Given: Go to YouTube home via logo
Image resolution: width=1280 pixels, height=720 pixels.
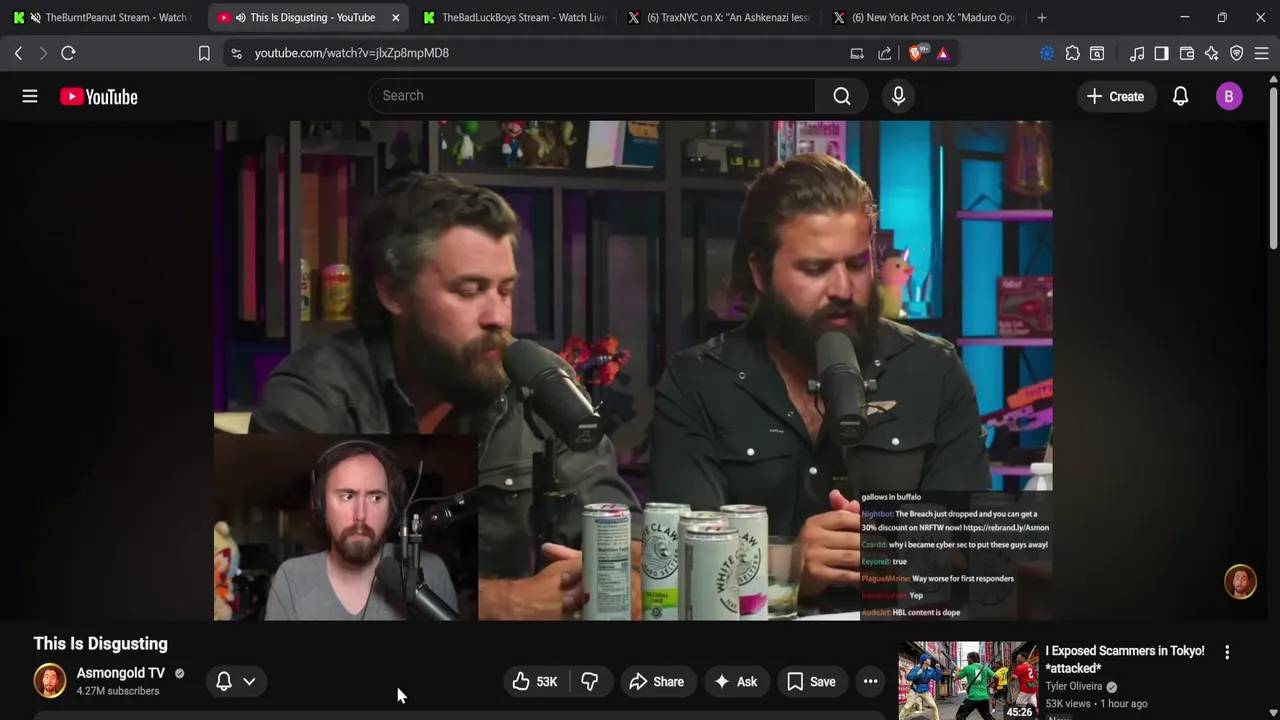Looking at the screenshot, I should tap(98, 96).
